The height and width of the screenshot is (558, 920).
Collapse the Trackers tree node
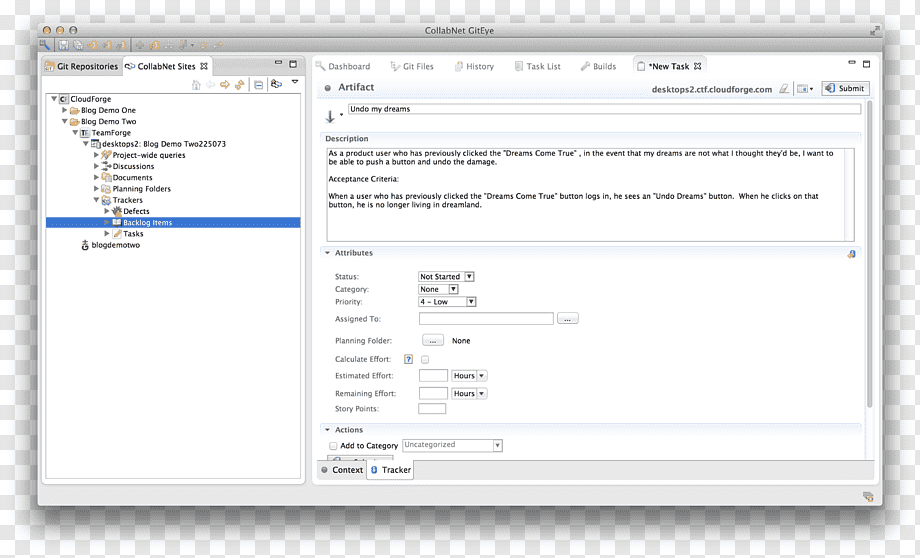pos(96,200)
